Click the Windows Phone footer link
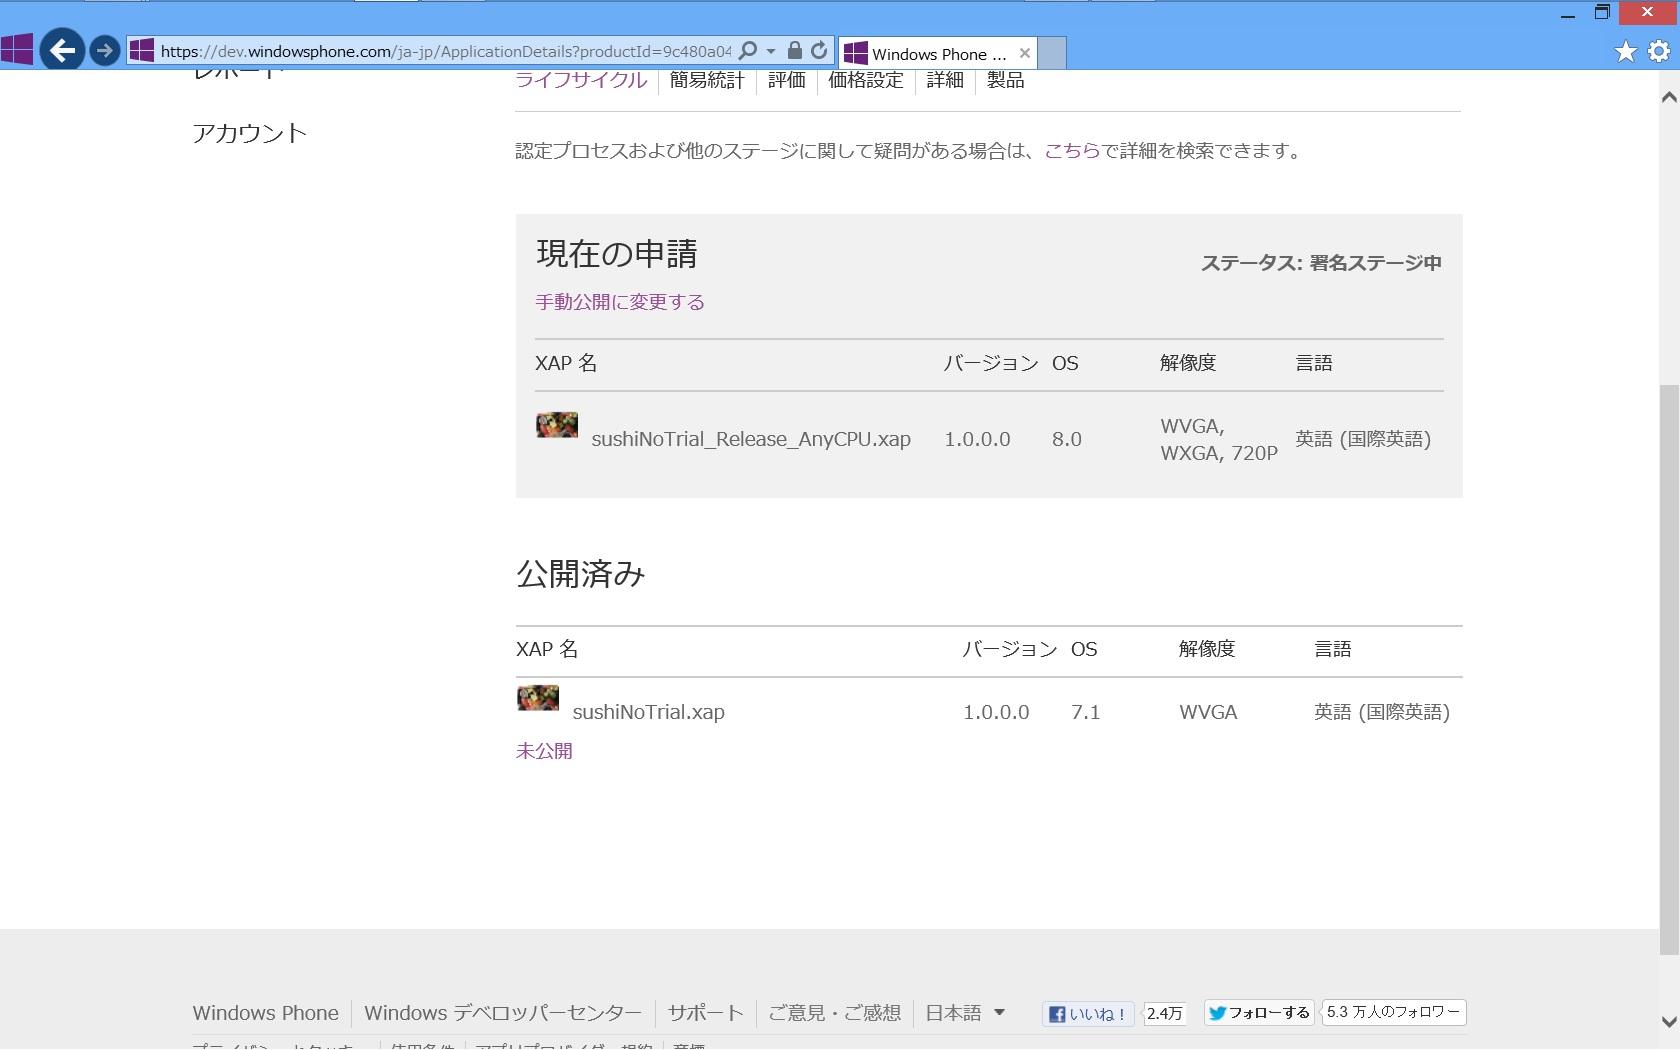1680x1050 pixels. coord(265,1013)
